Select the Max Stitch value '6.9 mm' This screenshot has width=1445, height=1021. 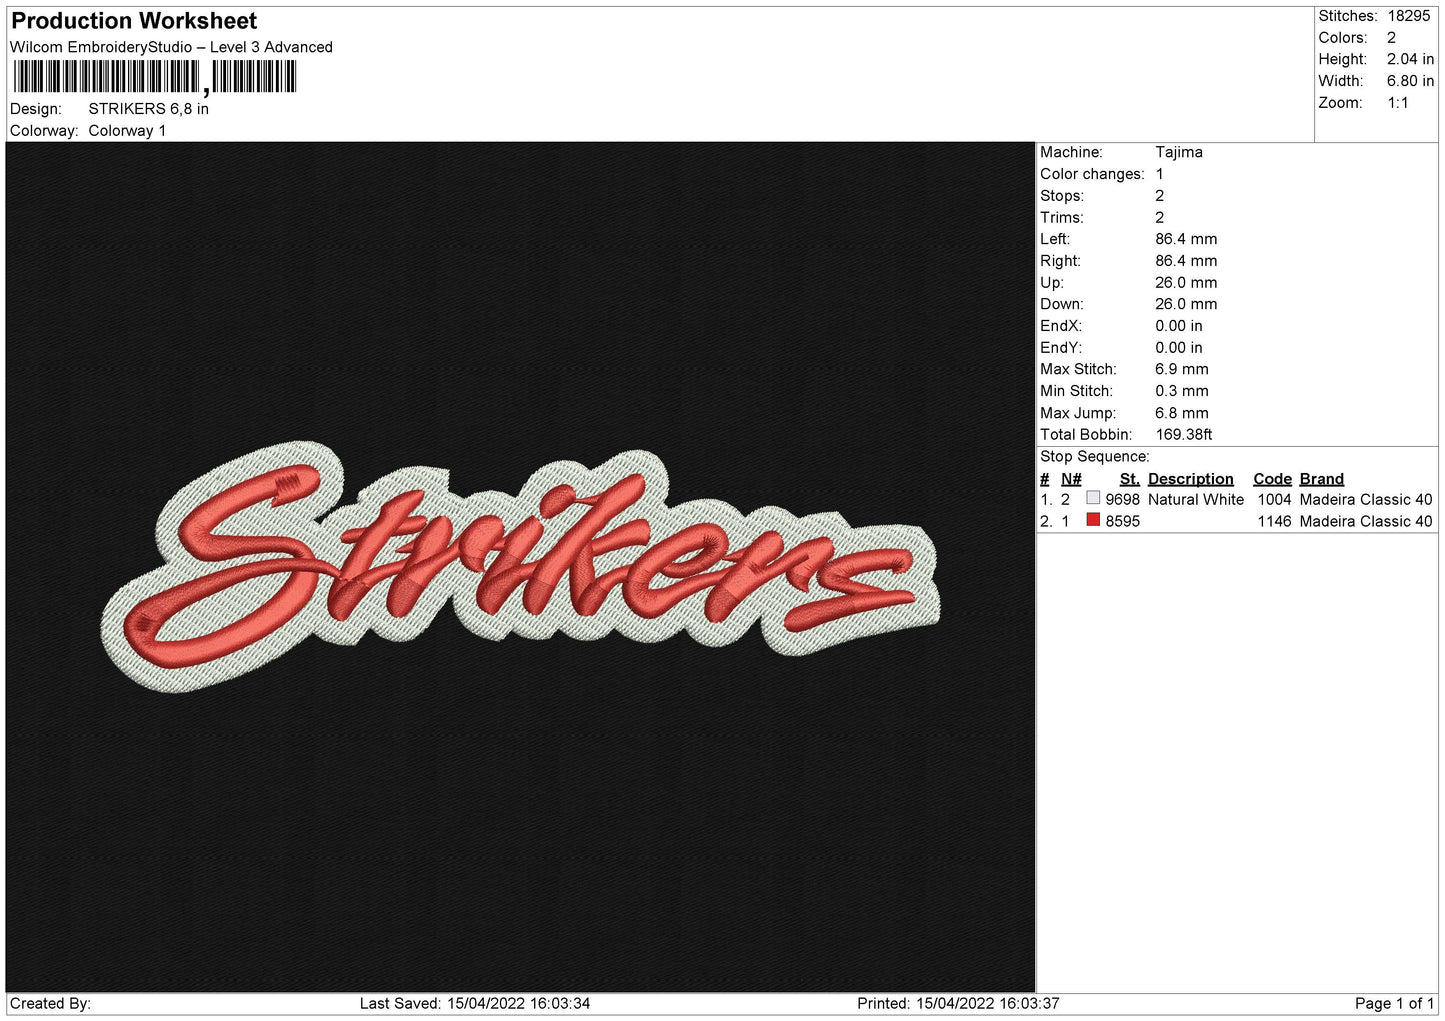pos(1182,369)
